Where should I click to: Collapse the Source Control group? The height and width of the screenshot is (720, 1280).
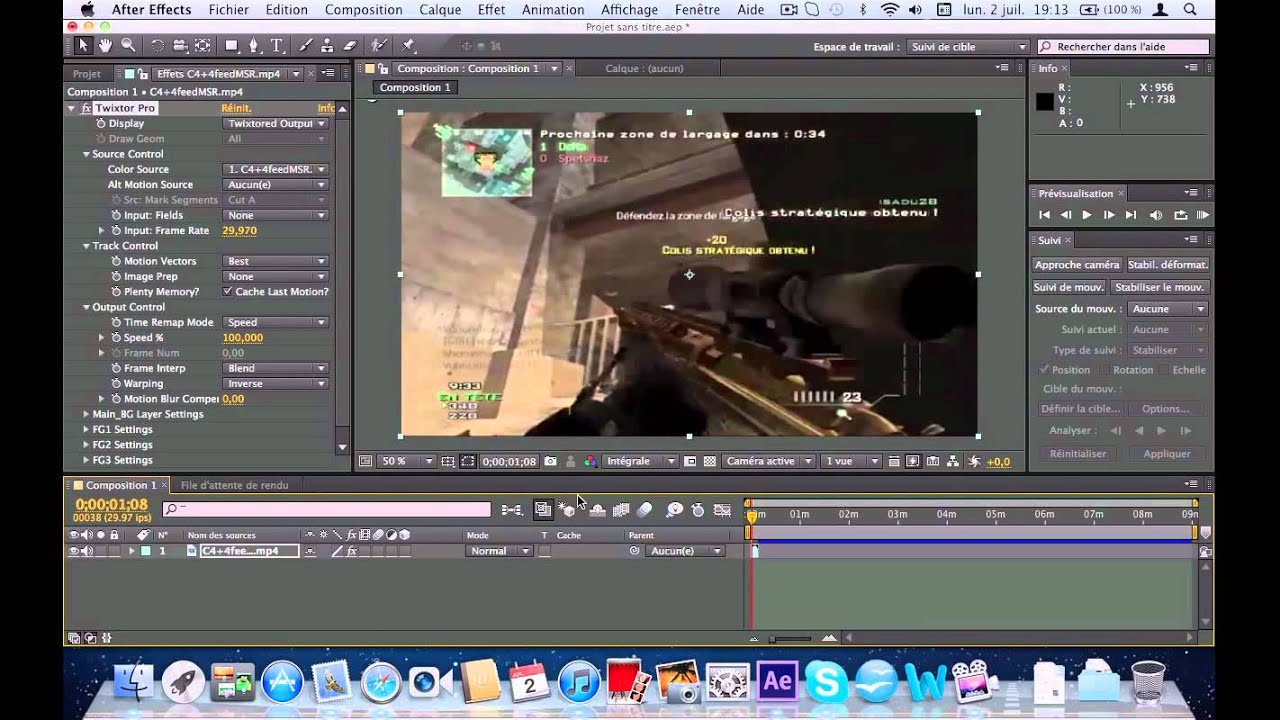86,154
